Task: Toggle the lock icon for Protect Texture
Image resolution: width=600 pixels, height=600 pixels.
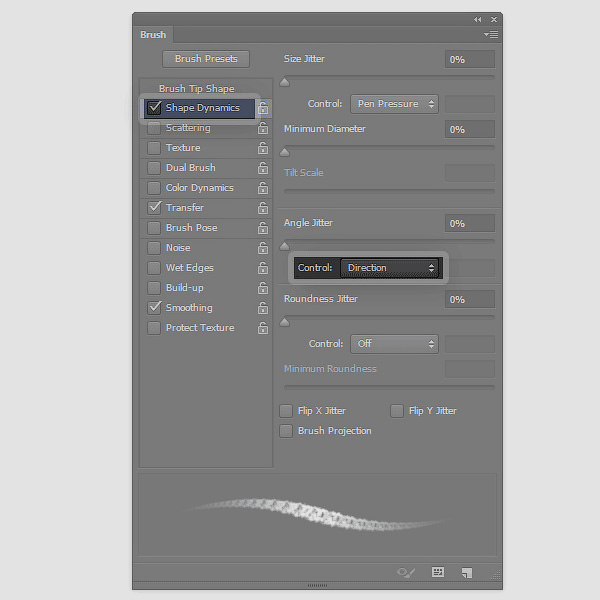Action: point(263,328)
